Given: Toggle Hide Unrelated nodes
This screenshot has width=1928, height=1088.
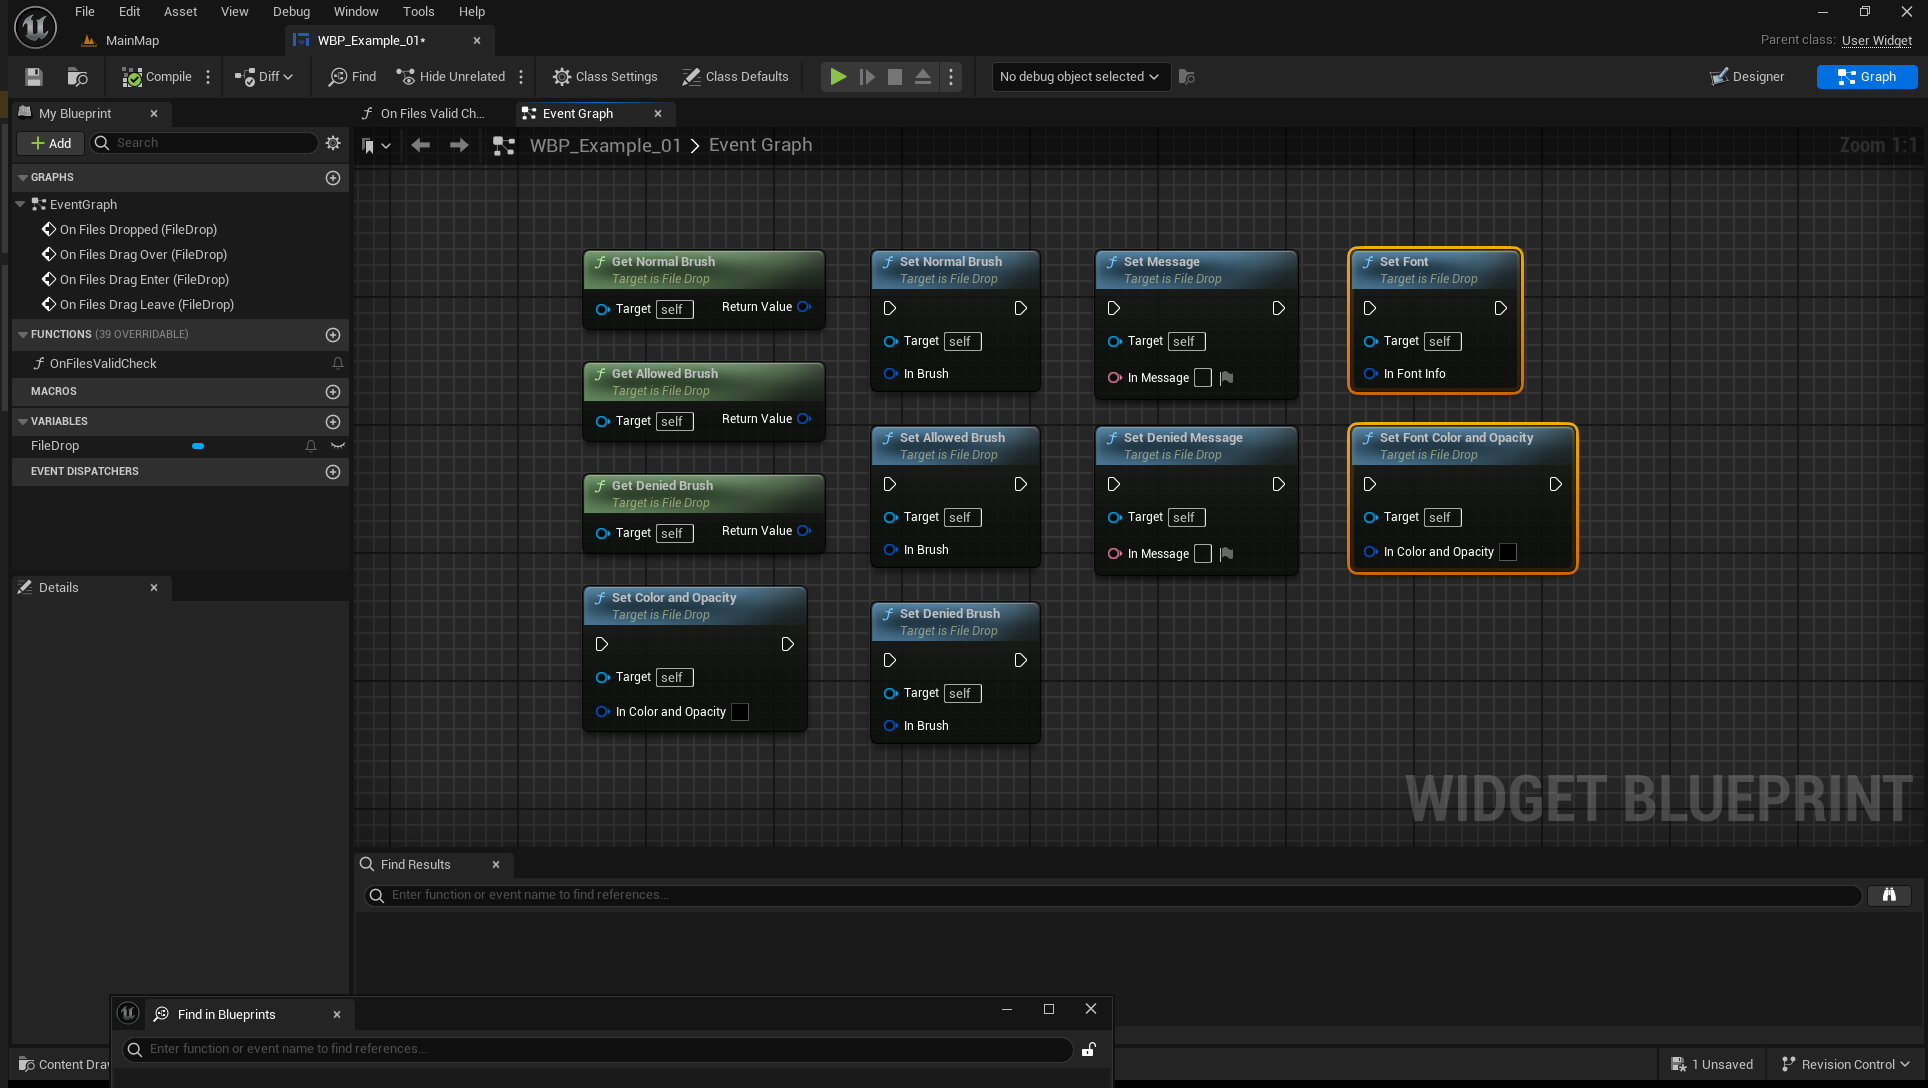Looking at the screenshot, I should (x=451, y=77).
